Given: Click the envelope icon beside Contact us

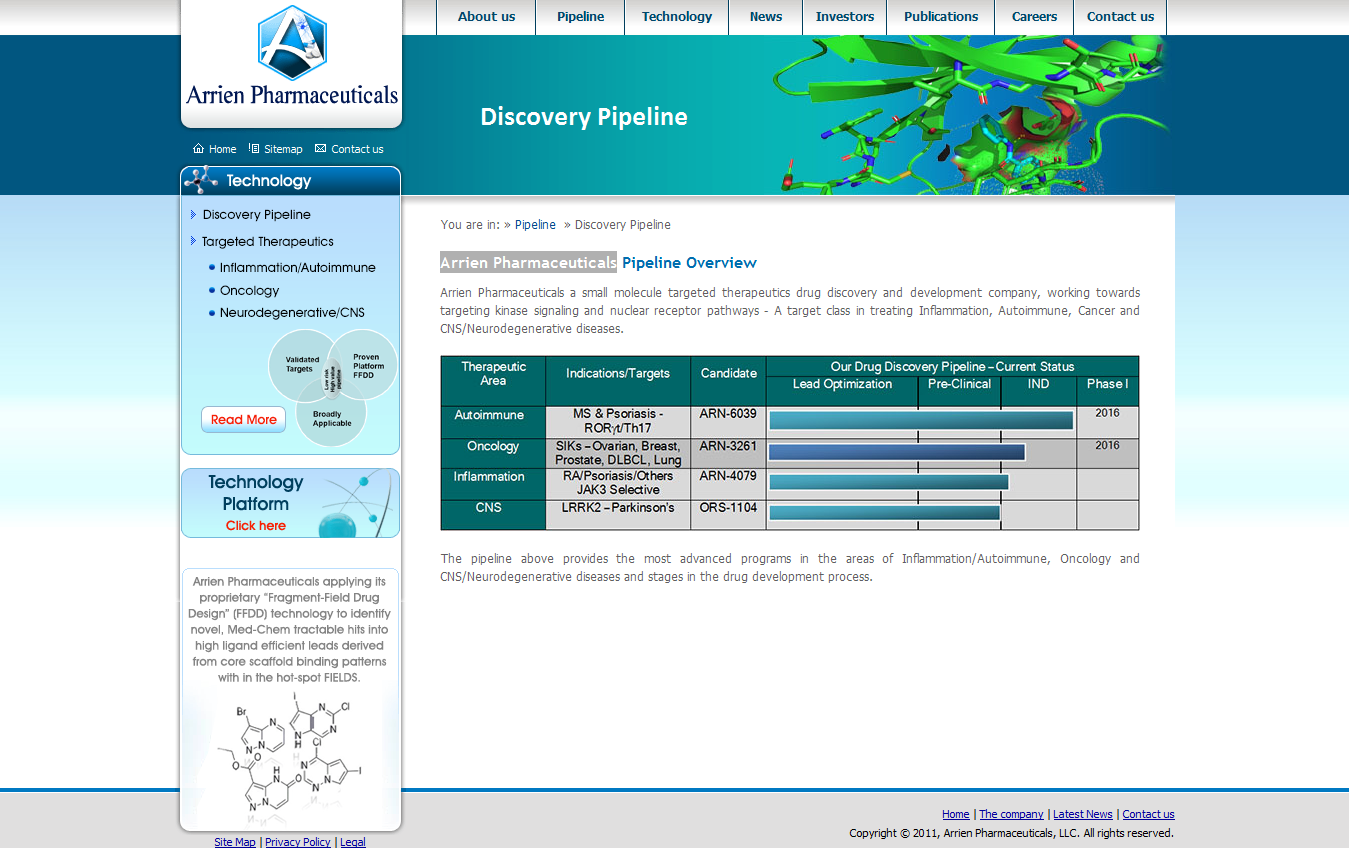Looking at the screenshot, I should click(x=320, y=148).
